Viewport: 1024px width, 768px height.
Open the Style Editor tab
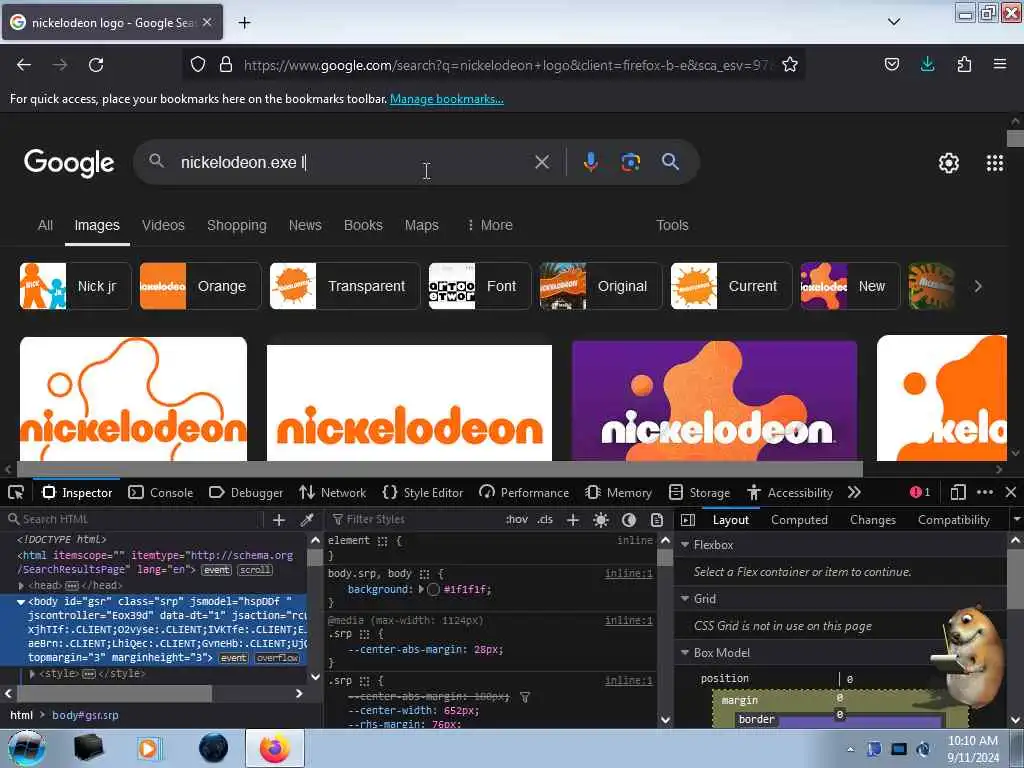point(423,492)
